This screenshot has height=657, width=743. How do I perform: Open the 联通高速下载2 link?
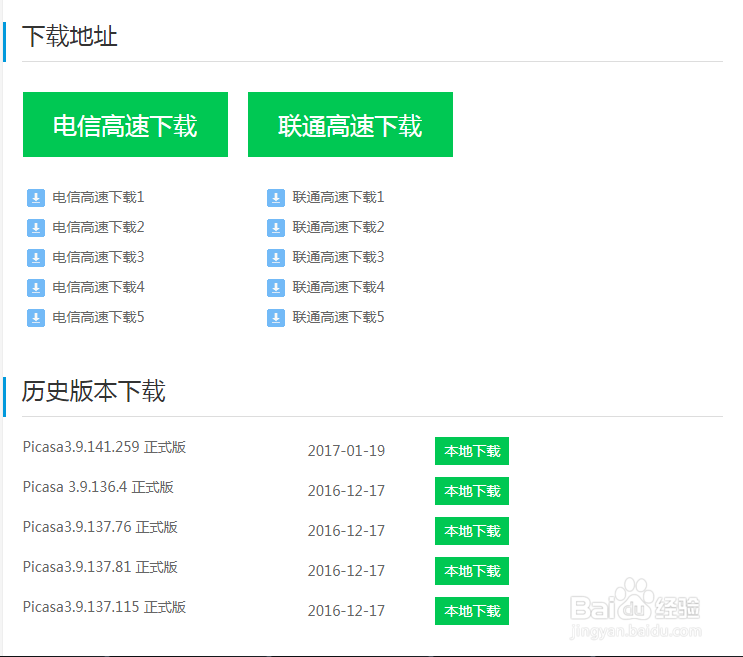click(338, 227)
